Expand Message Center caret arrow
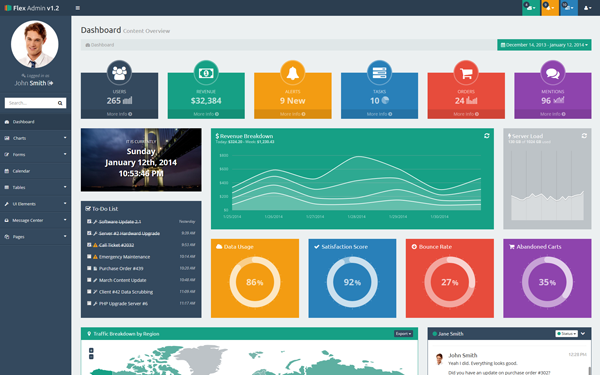Screen dimensions: 600x375 pyautogui.click(x=65, y=220)
